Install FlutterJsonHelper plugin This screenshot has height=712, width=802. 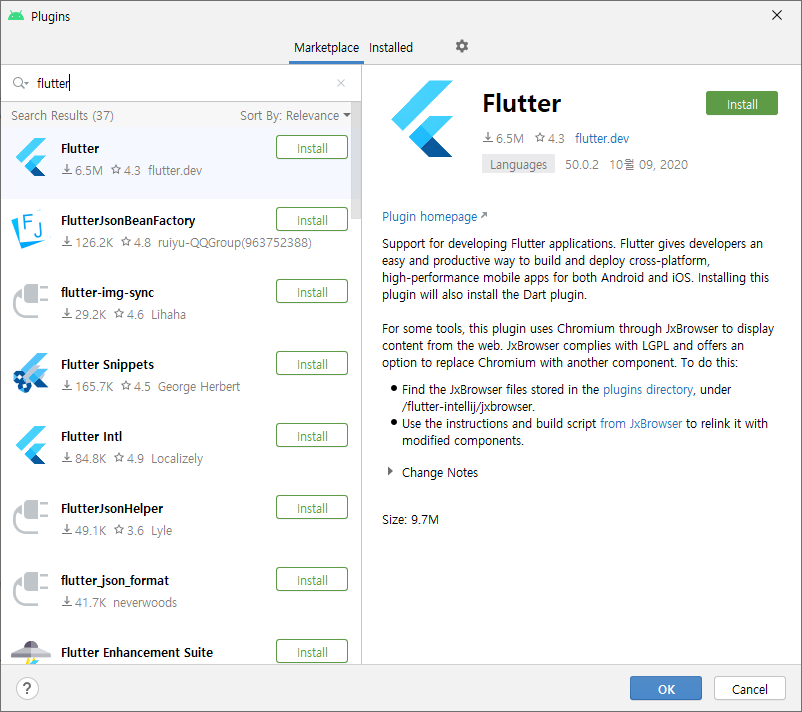pos(312,508)
